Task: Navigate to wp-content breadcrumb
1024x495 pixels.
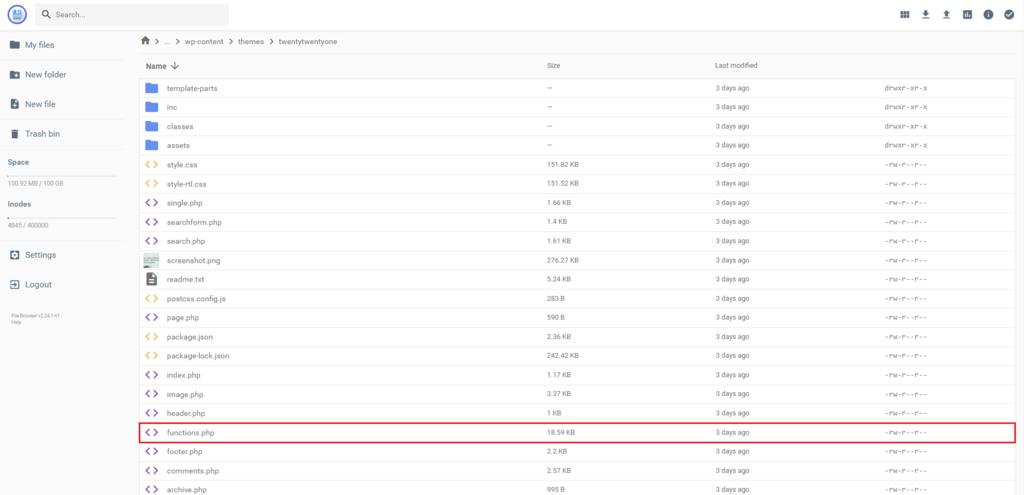Action: point(204,42)
